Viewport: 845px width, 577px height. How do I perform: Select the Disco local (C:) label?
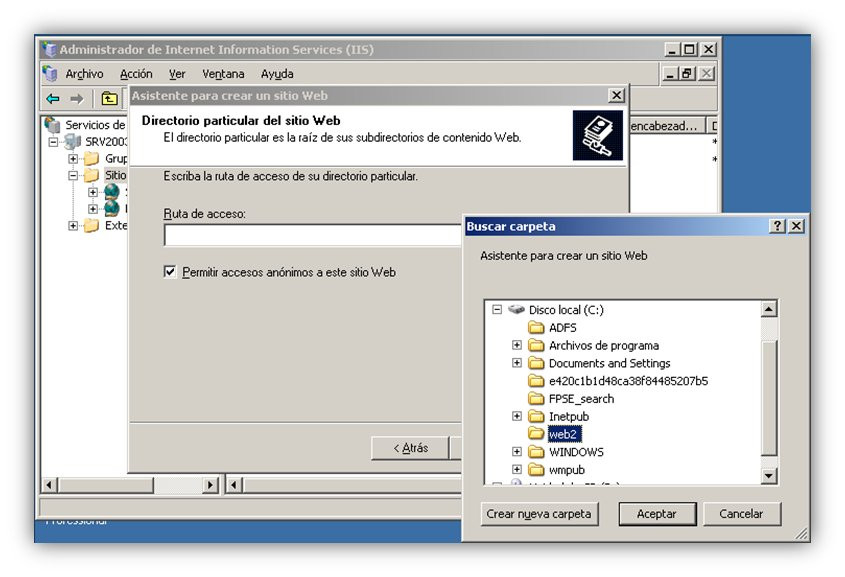point(566,310)
